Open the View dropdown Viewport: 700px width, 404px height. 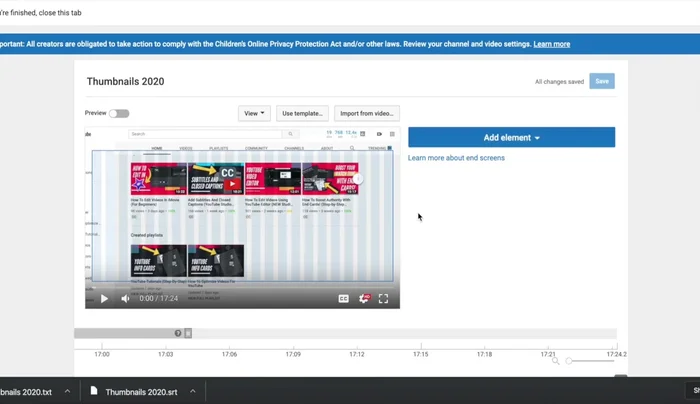(255, 113)
